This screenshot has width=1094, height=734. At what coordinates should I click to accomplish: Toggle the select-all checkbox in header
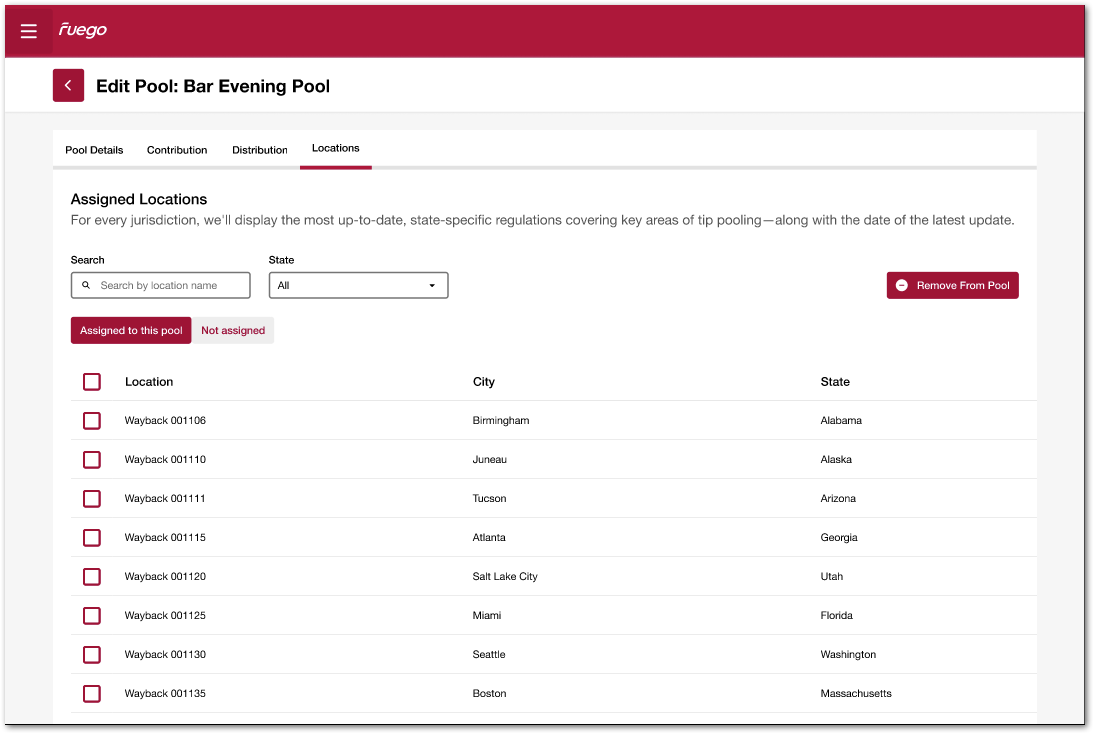(92, 382)
